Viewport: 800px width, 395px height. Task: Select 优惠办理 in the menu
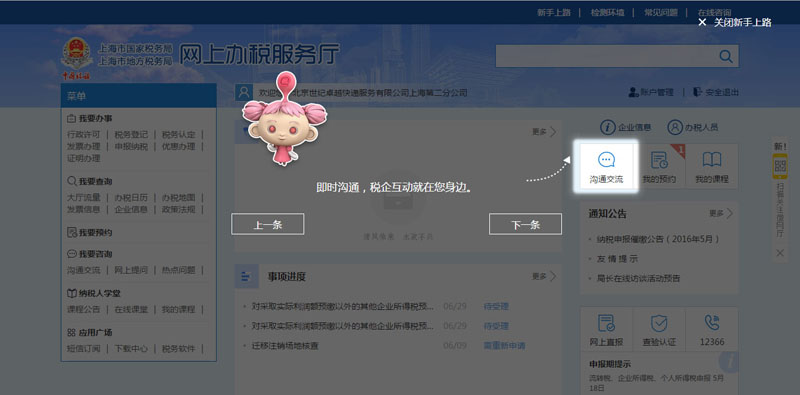pos(179,146)
